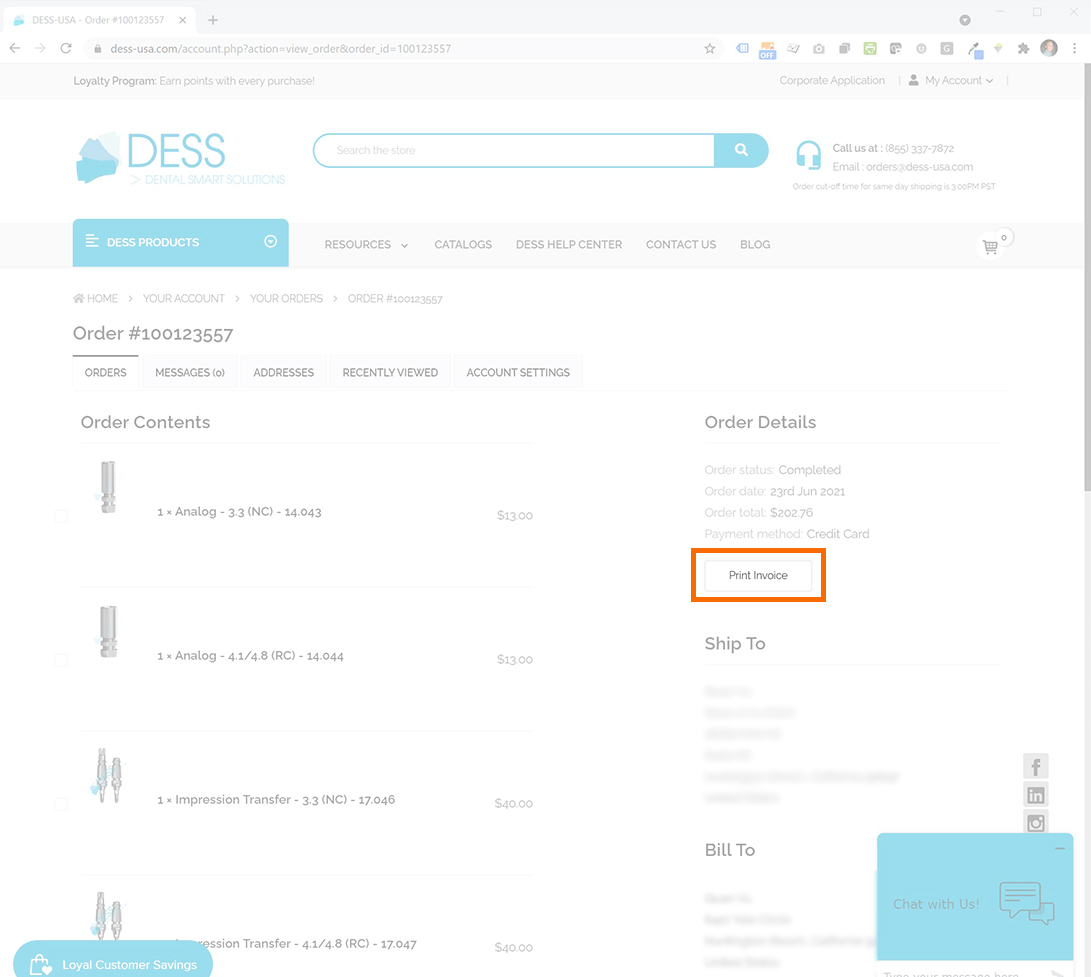Screen dimensions: 1091x977
Task: Open the Catalogs menu item
Action: pyautogui.click(x=463, y=245)
